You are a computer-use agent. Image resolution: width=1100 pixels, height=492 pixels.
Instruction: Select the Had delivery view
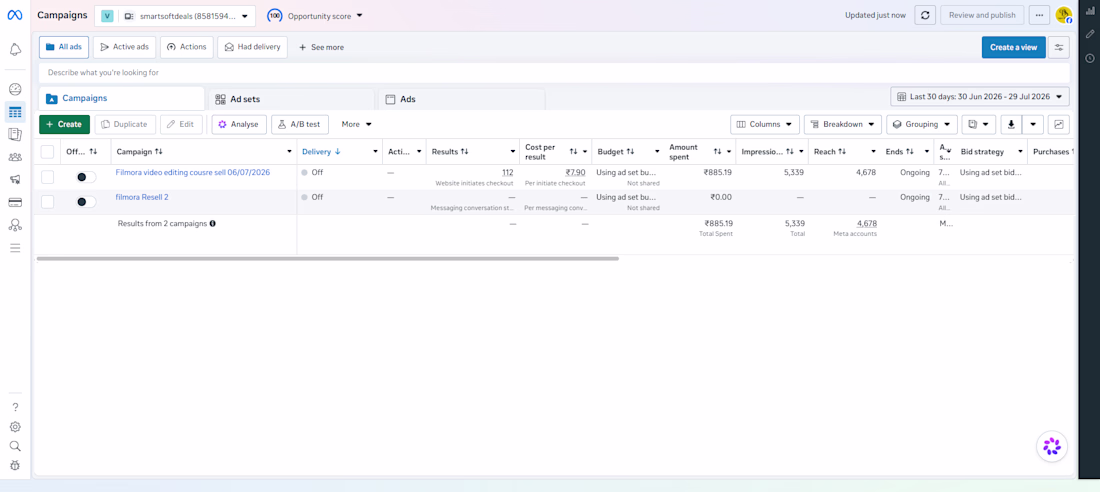[253, 47]
